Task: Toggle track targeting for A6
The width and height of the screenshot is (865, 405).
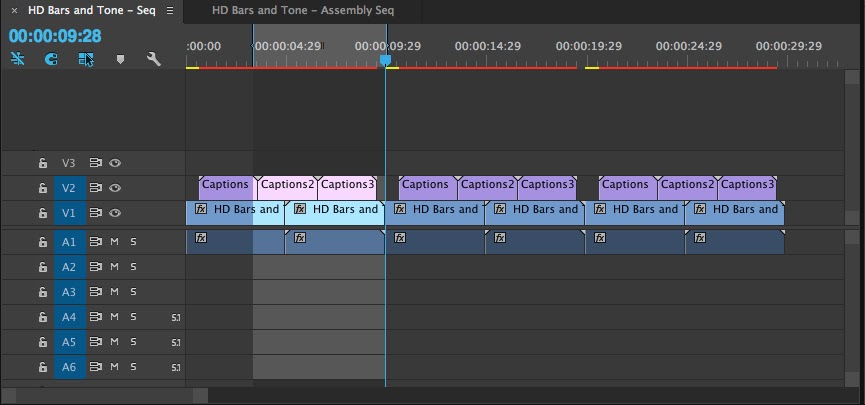Action: pos(70,367)
